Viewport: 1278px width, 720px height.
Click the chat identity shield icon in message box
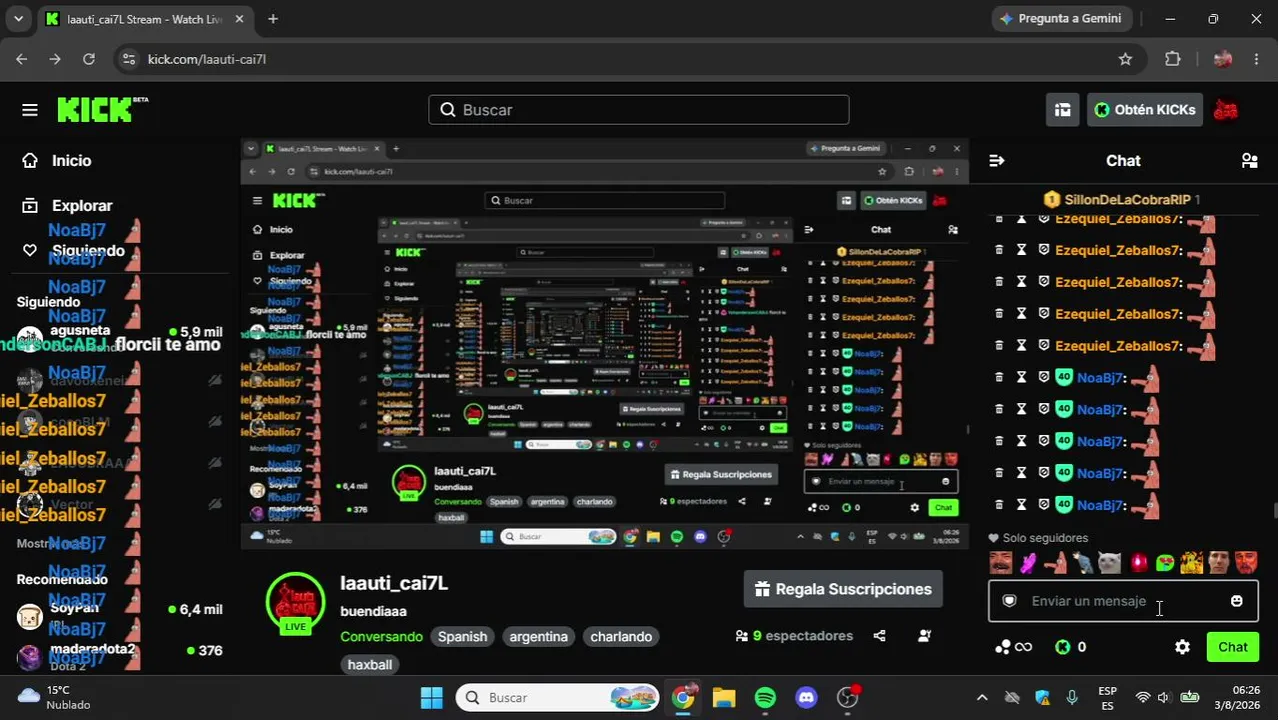1010,601
